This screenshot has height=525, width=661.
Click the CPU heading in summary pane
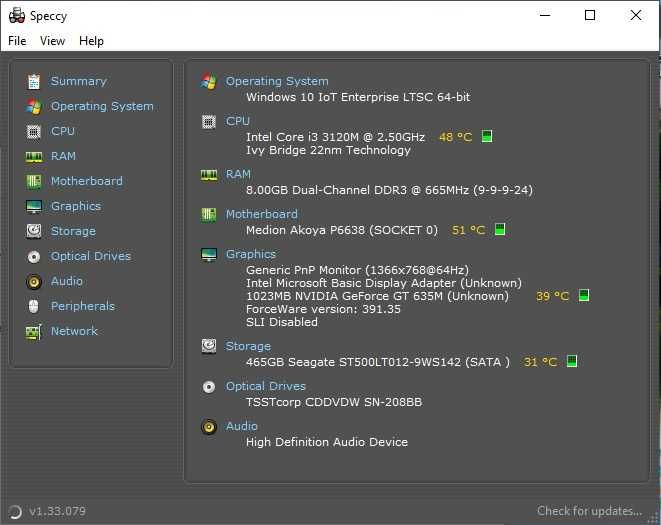pos(238,121)
